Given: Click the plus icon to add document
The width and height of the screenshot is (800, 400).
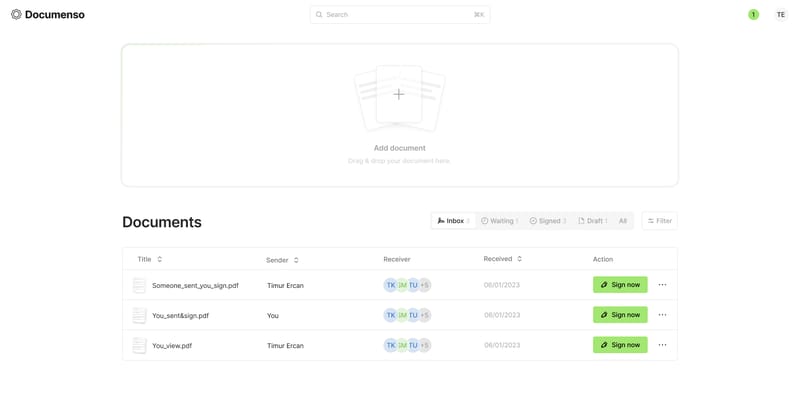Looking at the screenshot, I should pyautogui.click(x=398, y=94).
